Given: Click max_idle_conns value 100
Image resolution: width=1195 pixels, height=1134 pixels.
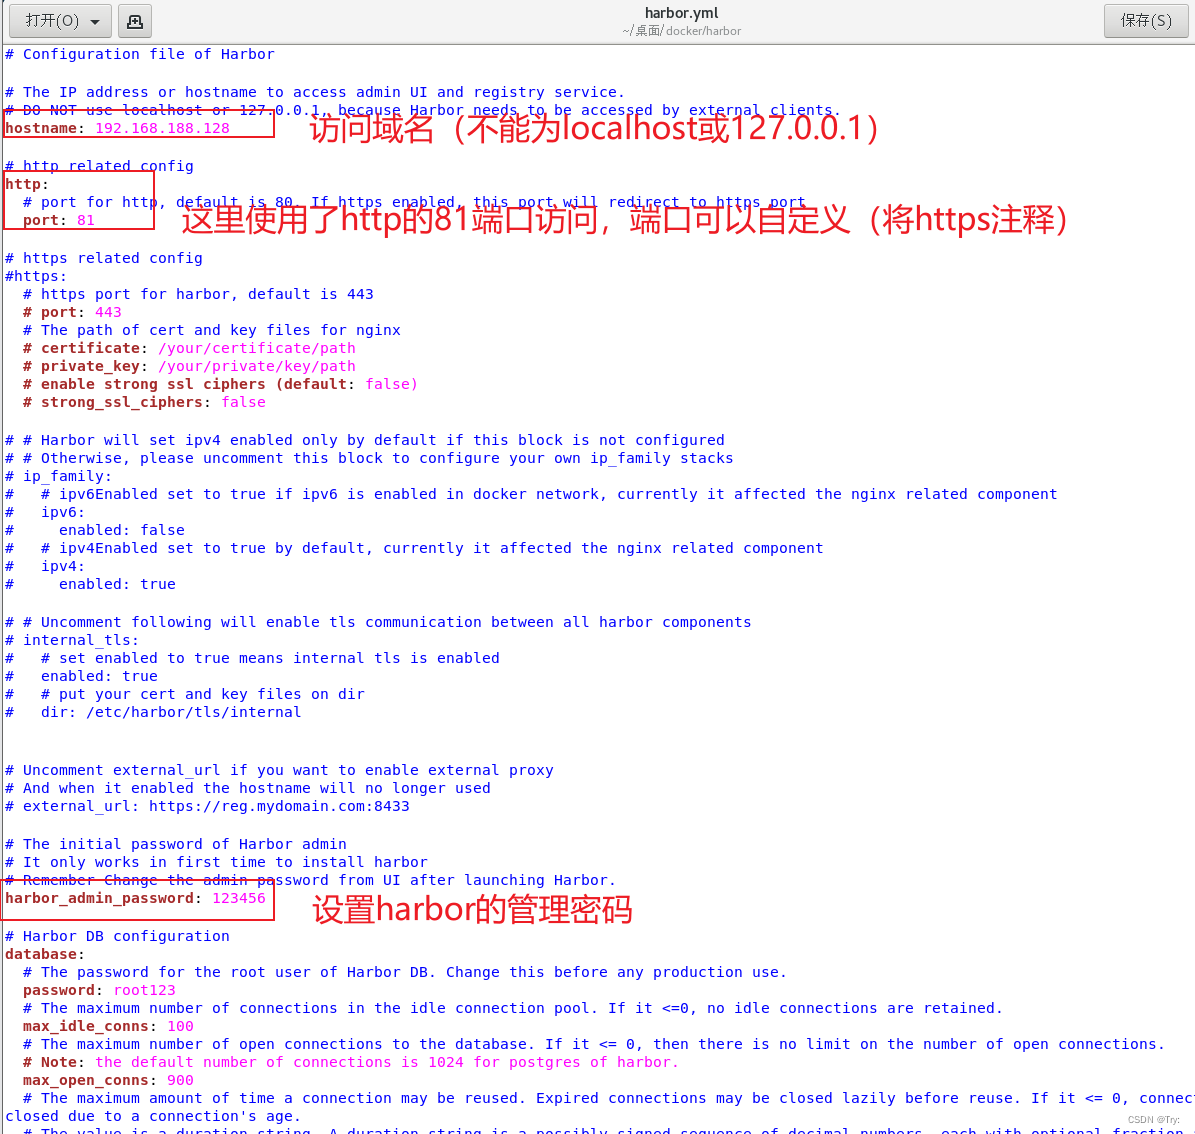Looking at the screenshot, I should point(181,1027).
